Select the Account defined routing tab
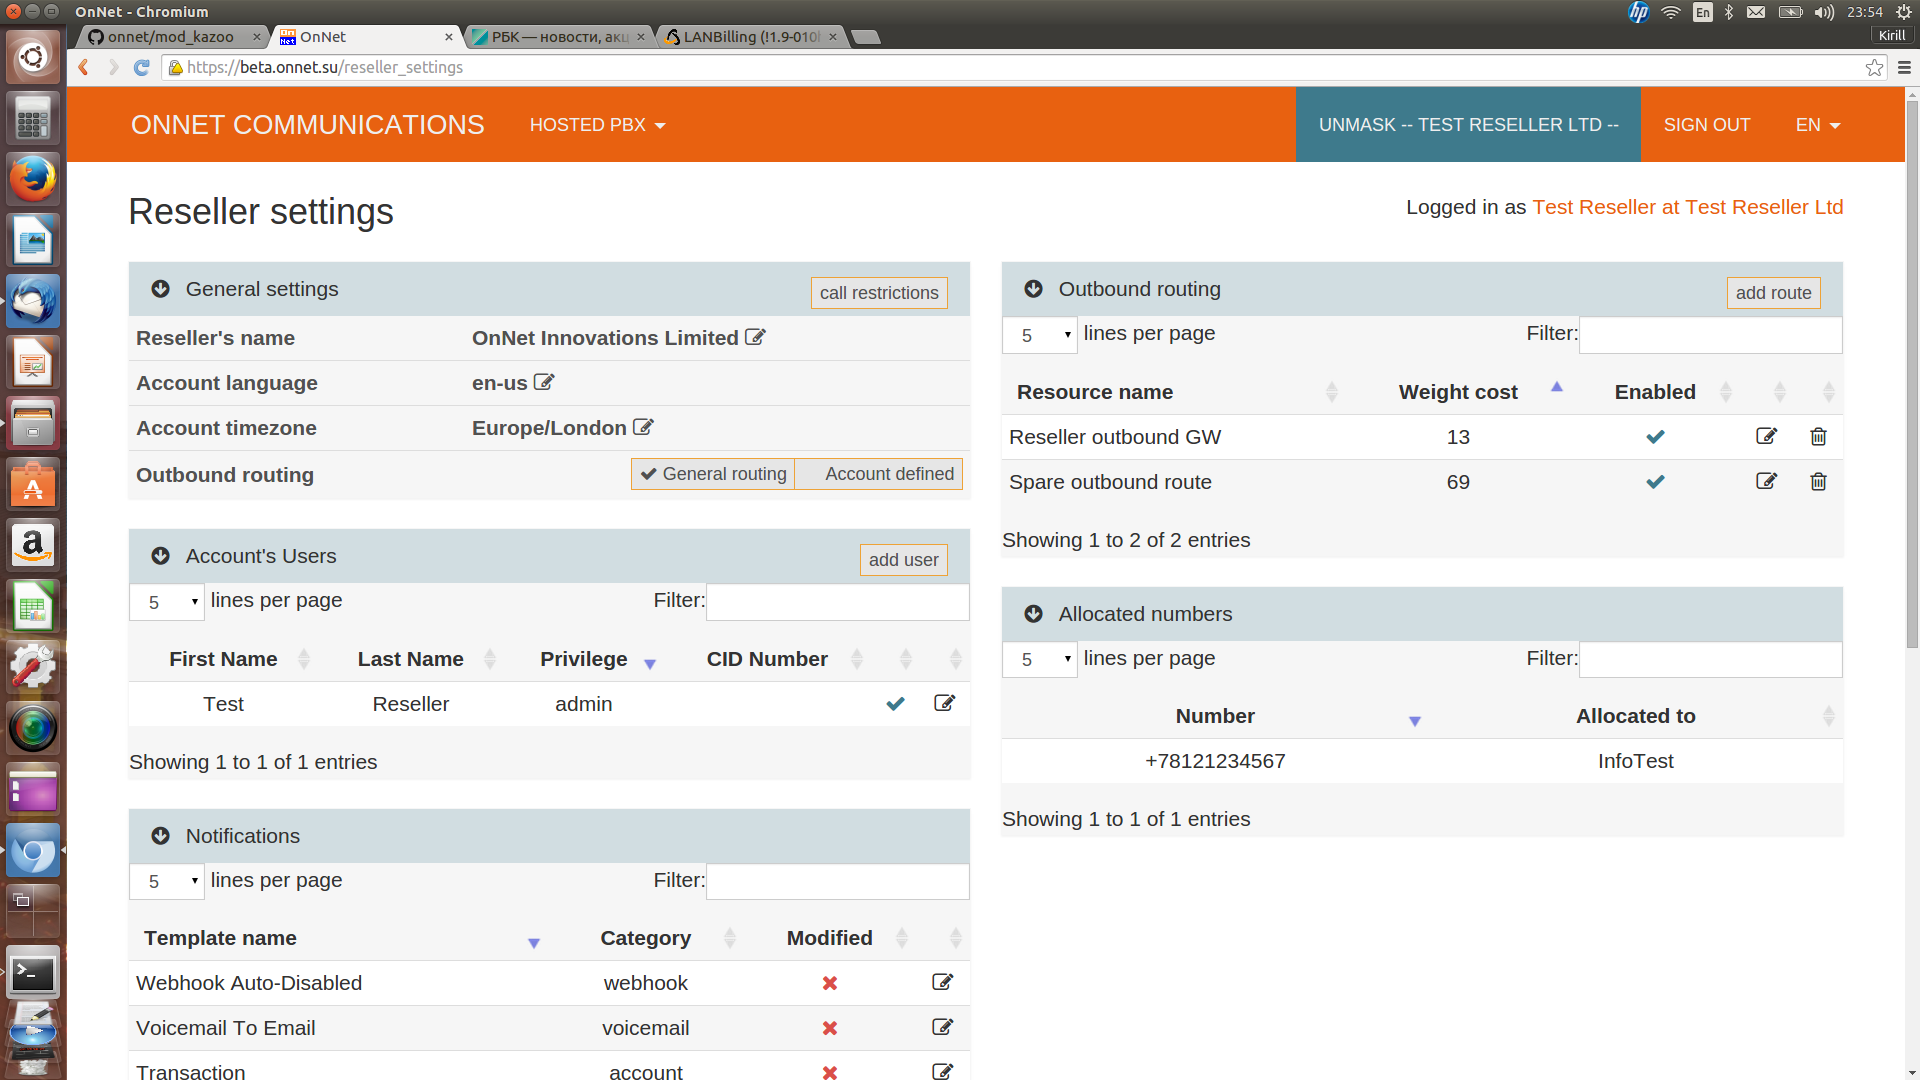The height and width of the screenshot is (1080, 1920). pos(889,473)
